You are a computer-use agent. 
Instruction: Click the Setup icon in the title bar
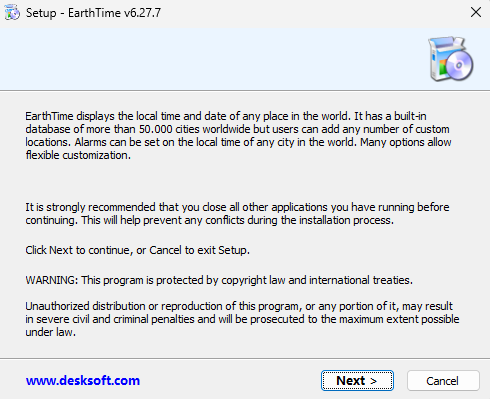[x=12, y=13]
